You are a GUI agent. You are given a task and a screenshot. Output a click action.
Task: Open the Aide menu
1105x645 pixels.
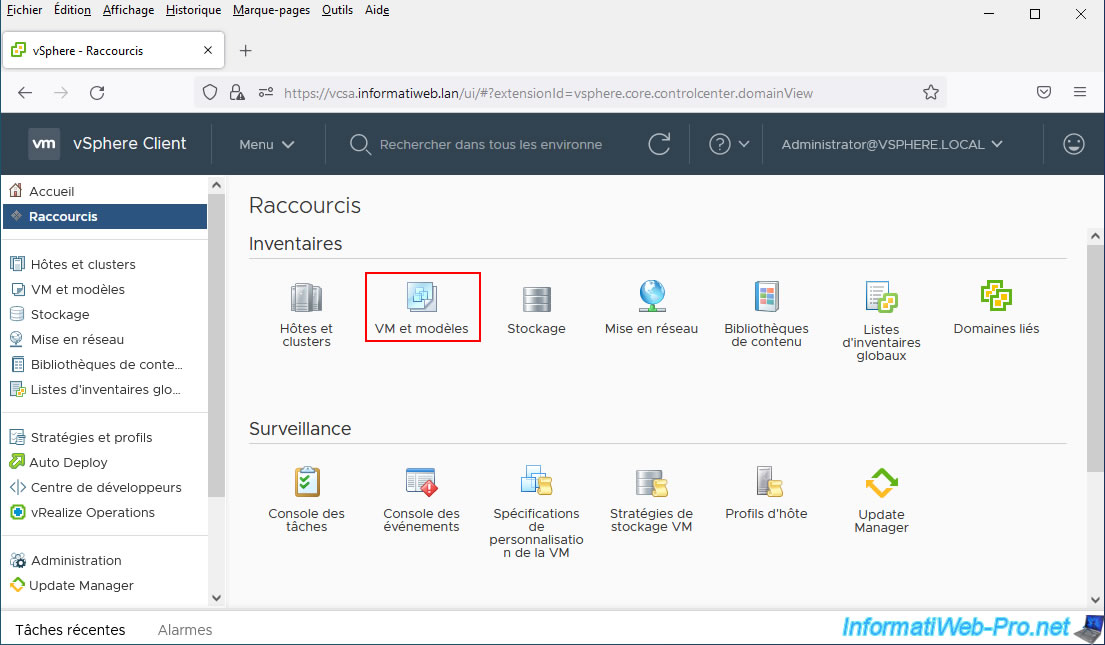click(x=377, y=10)
